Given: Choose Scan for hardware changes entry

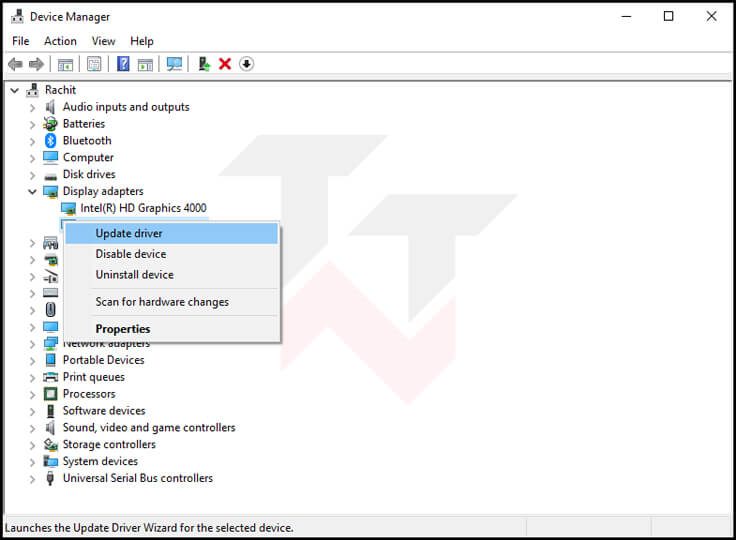Looking at the screenshot, I should (172, 302).
